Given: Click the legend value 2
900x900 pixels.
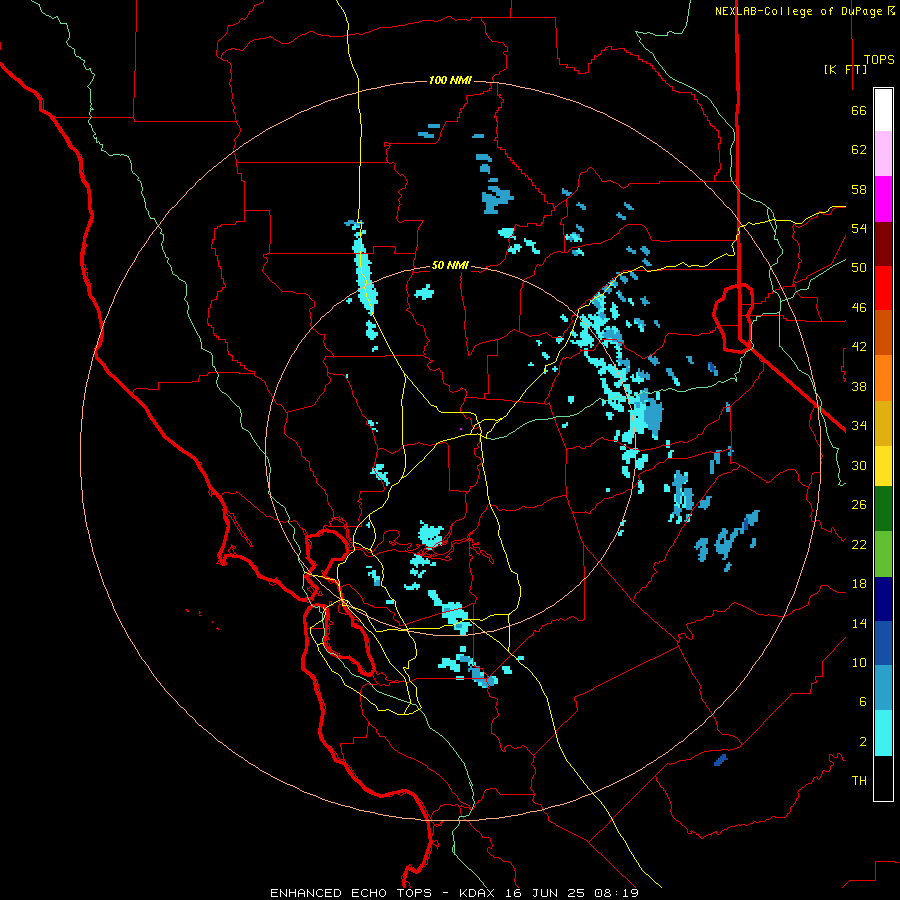Looking at the screenshot, I should click(x=863, y=742).
